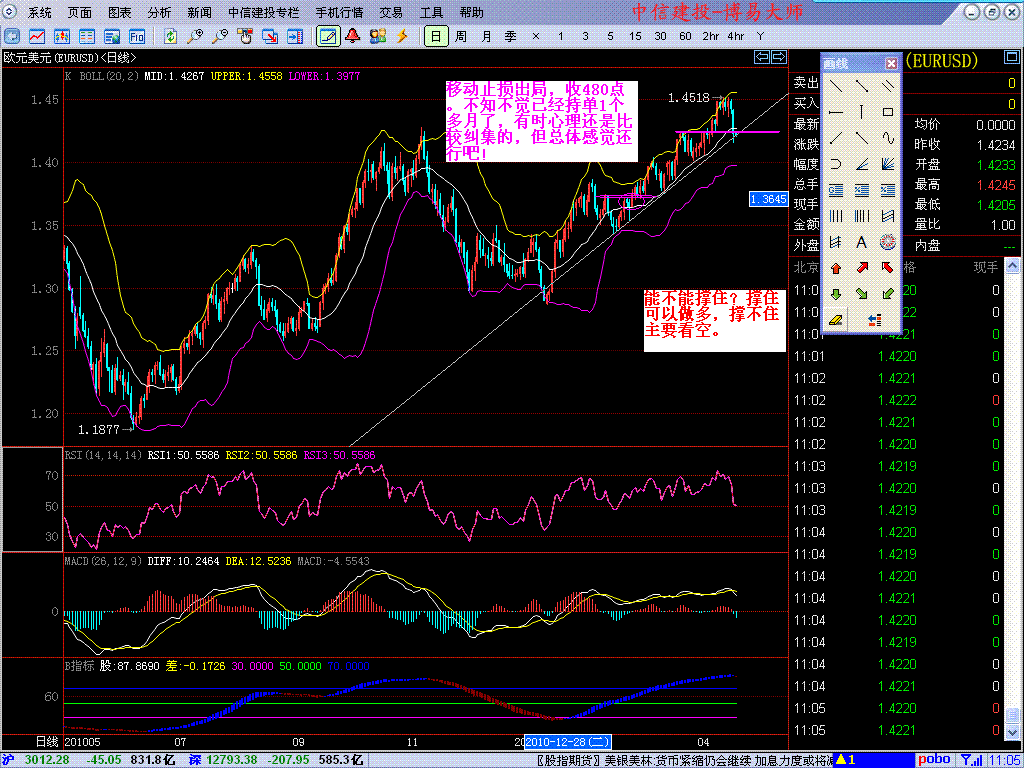Open the 分析 menu
This screenshot has width=1024, height=768.
tap(159, 12)
